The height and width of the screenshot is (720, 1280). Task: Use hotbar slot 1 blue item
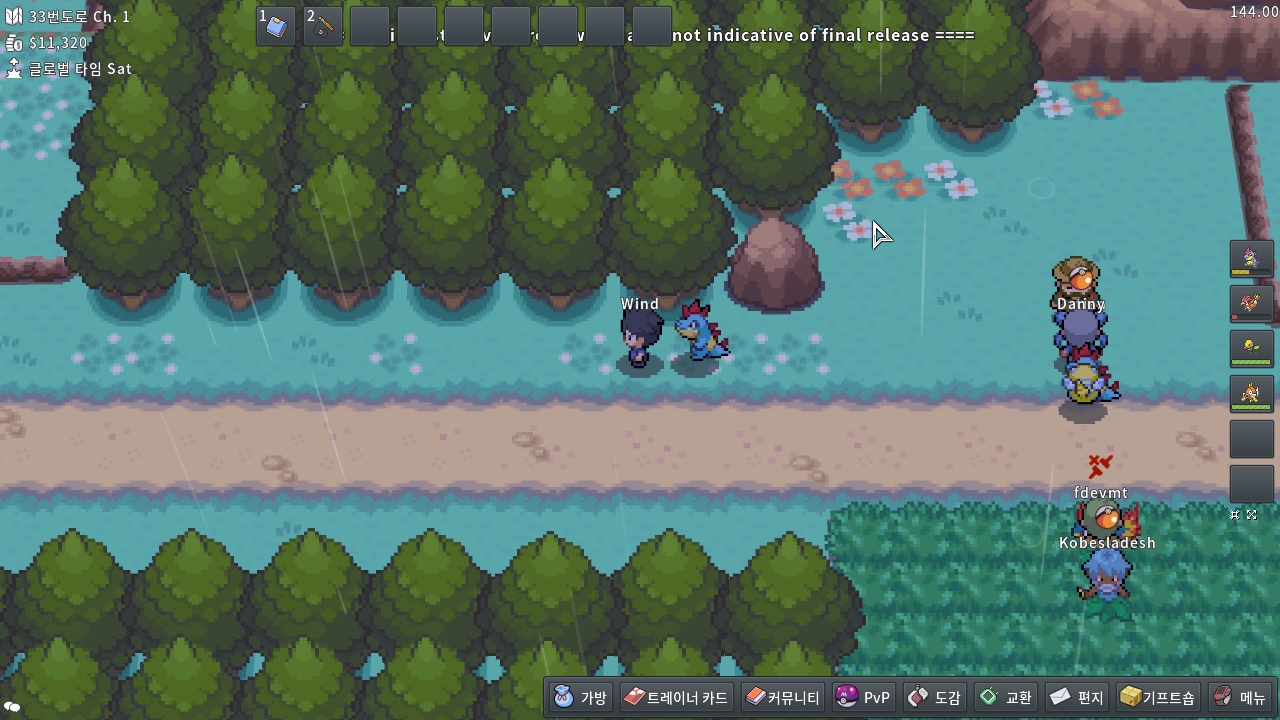276,26
